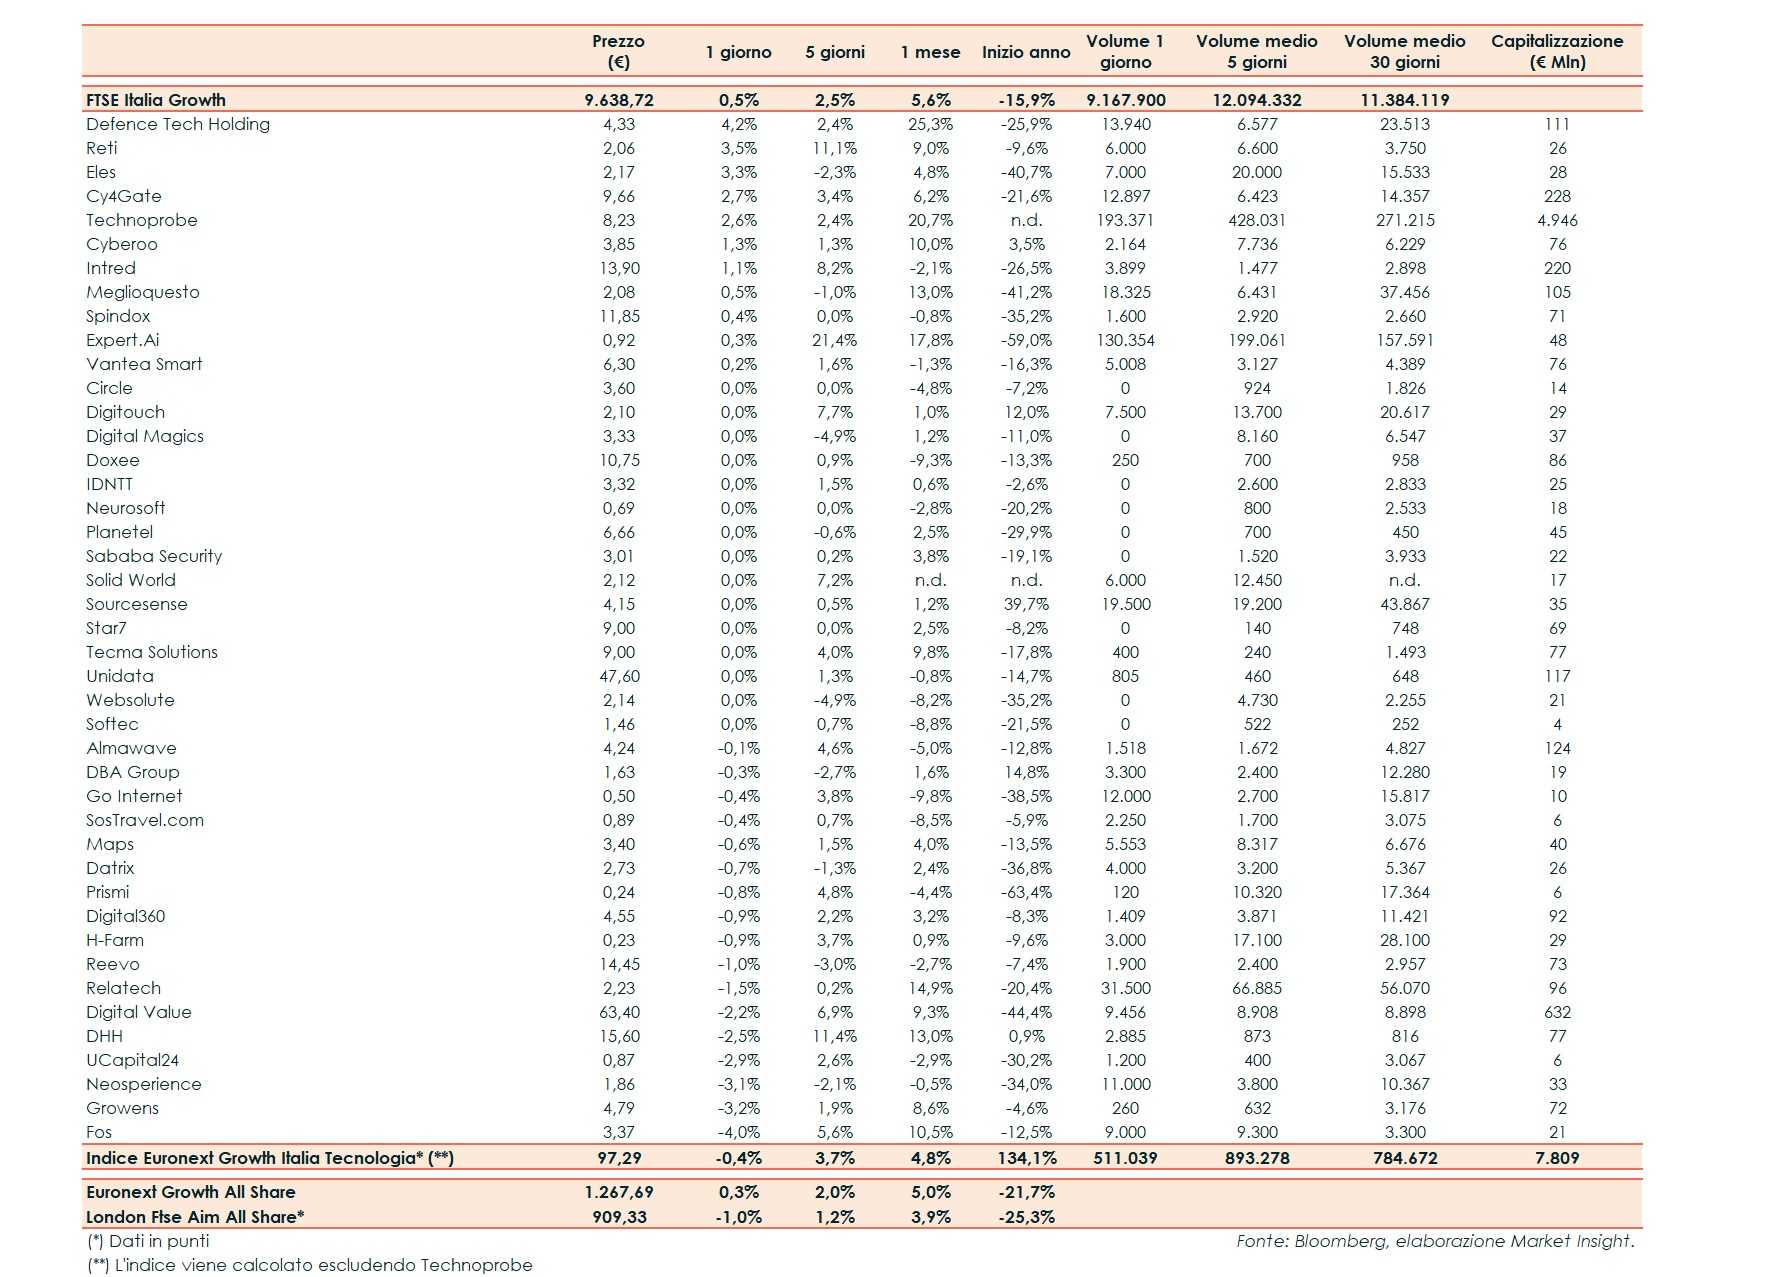Select the Relatech company name
The width and height of the screenshot is (1778, 1277).
[123, 988]
